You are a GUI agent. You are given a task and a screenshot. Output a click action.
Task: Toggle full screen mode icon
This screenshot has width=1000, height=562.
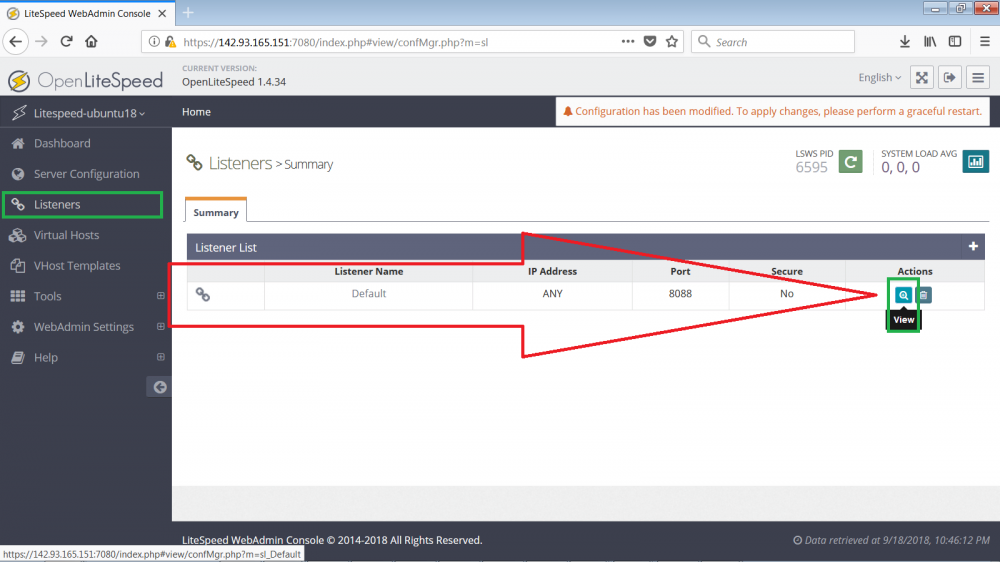coord(922,78)
